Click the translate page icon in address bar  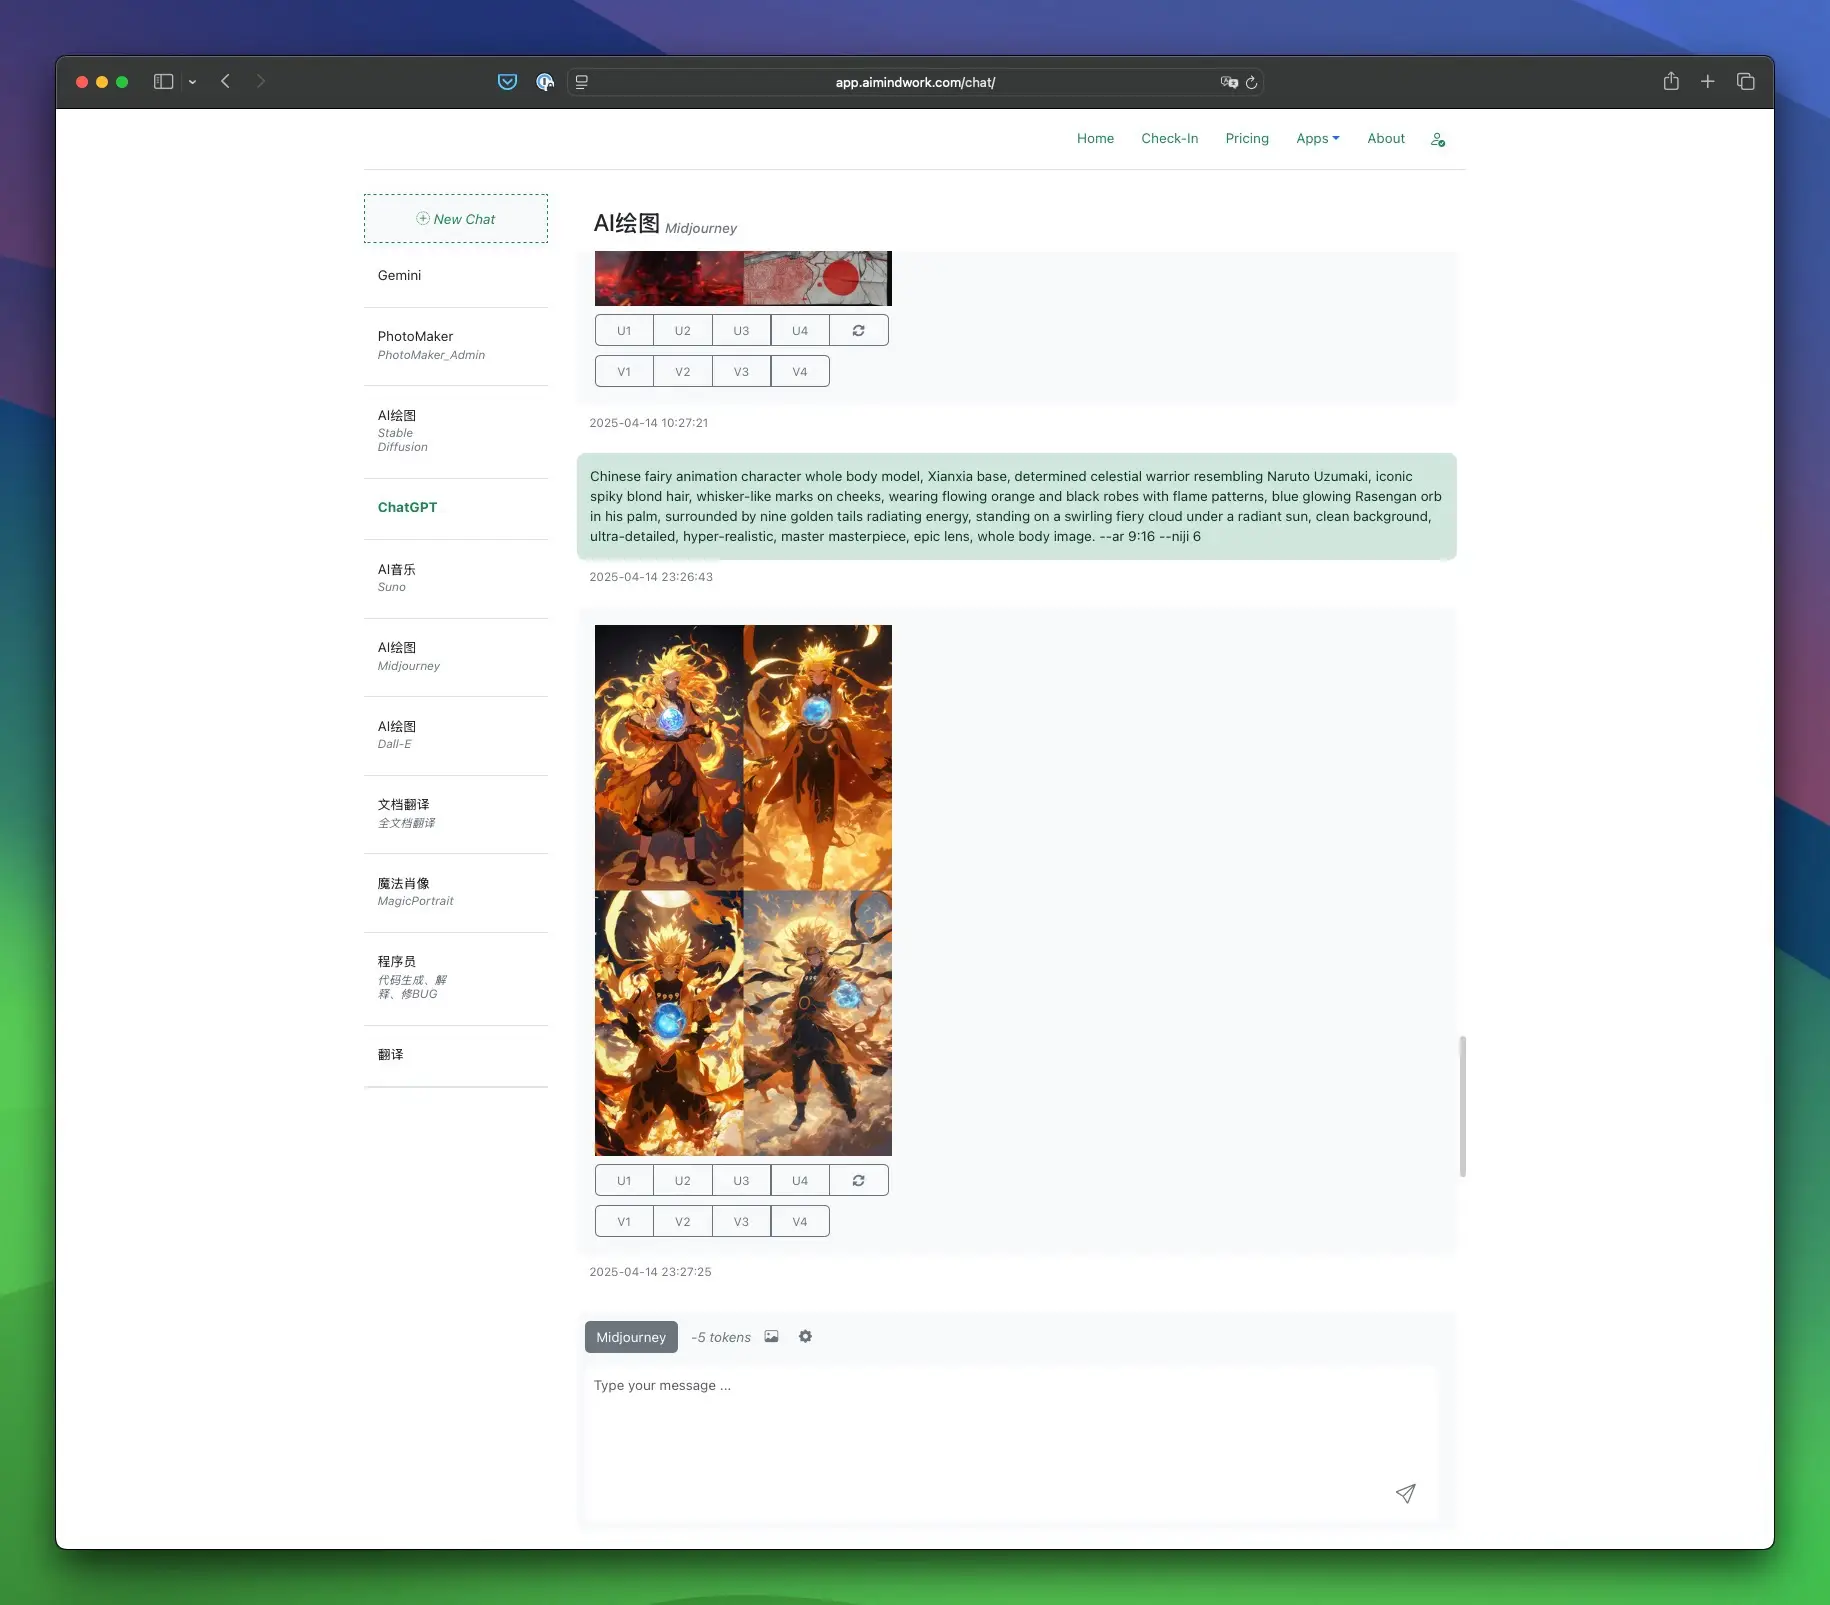click(x=1228, y=82)
